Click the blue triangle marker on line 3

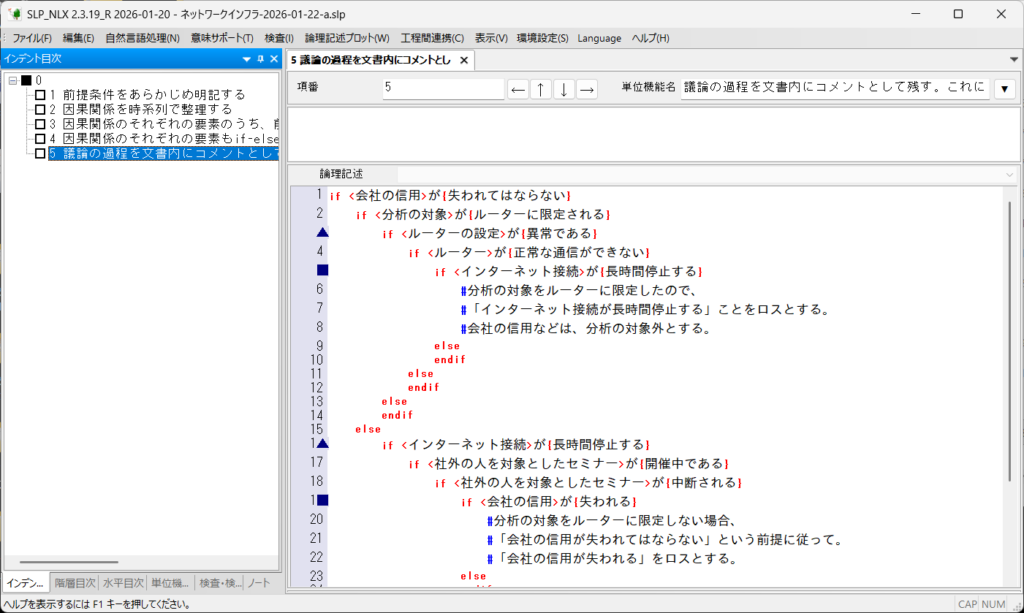point(322,233)
